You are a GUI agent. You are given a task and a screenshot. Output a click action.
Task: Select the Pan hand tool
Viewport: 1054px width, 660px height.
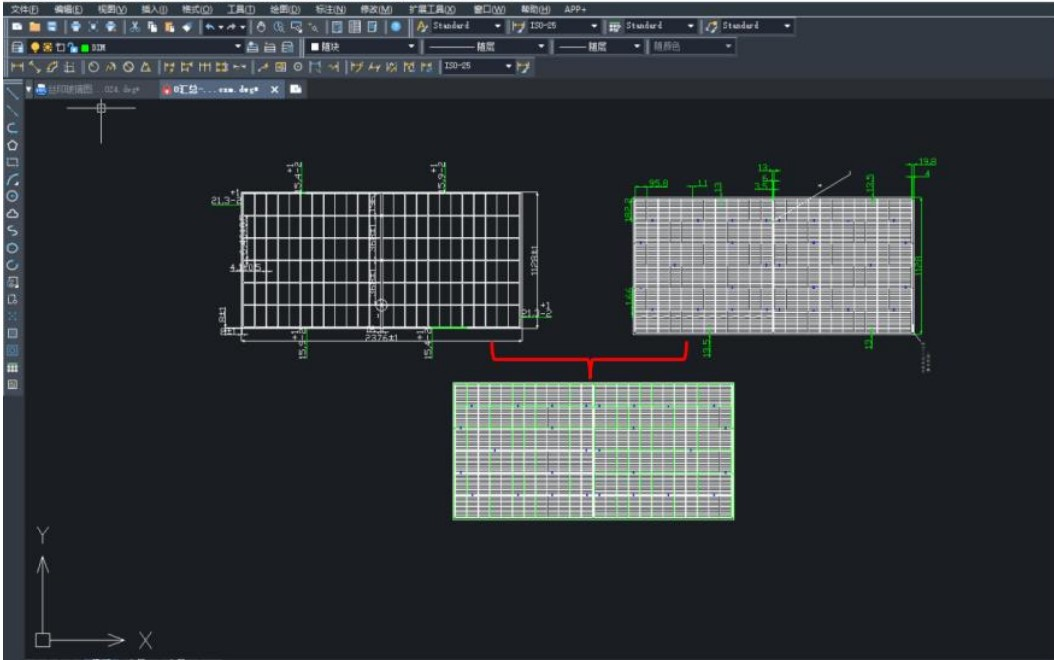coord(262,26)
